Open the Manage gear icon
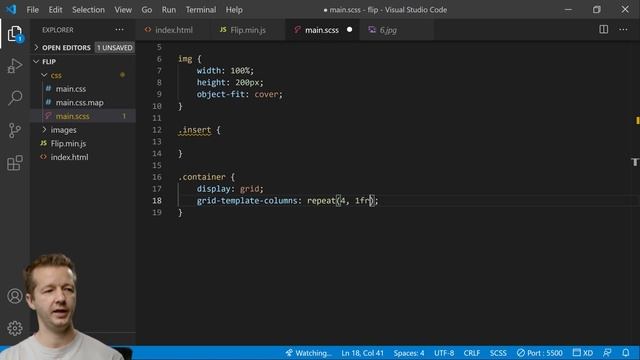Viewport: 640px width, 360px height. [x=15, y=328]
